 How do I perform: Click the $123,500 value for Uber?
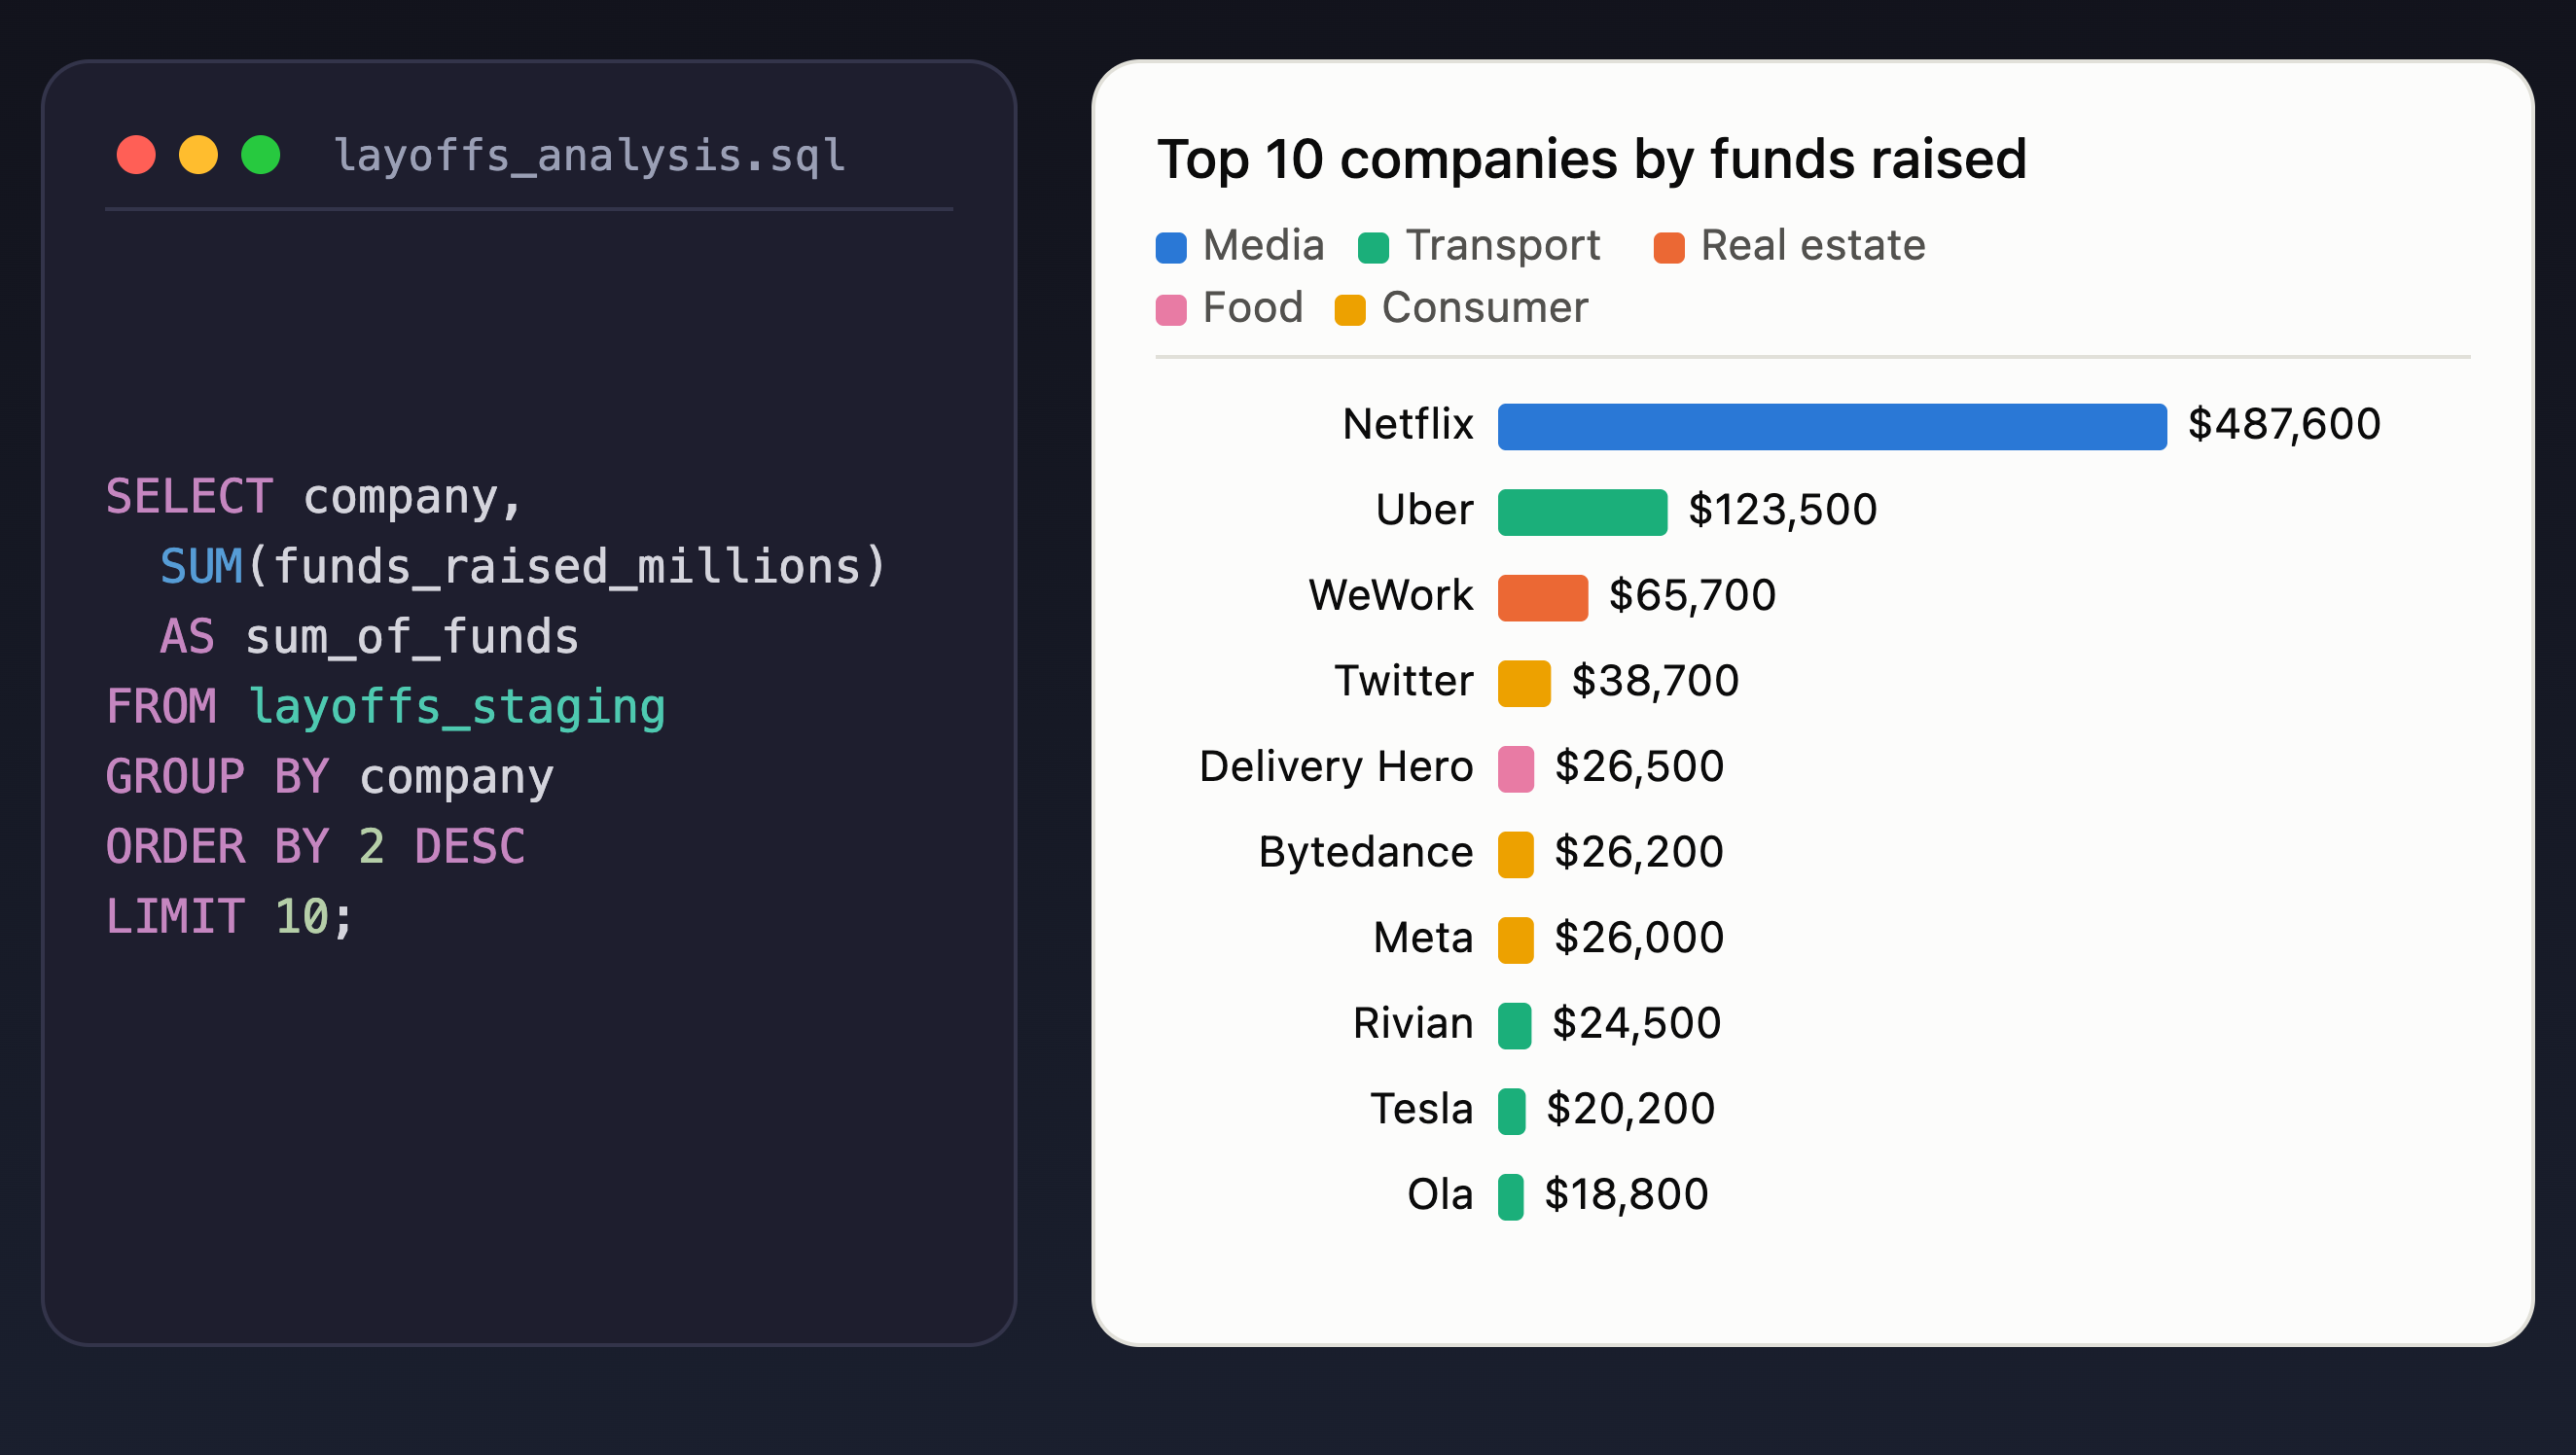click(x=1783, y=511)
